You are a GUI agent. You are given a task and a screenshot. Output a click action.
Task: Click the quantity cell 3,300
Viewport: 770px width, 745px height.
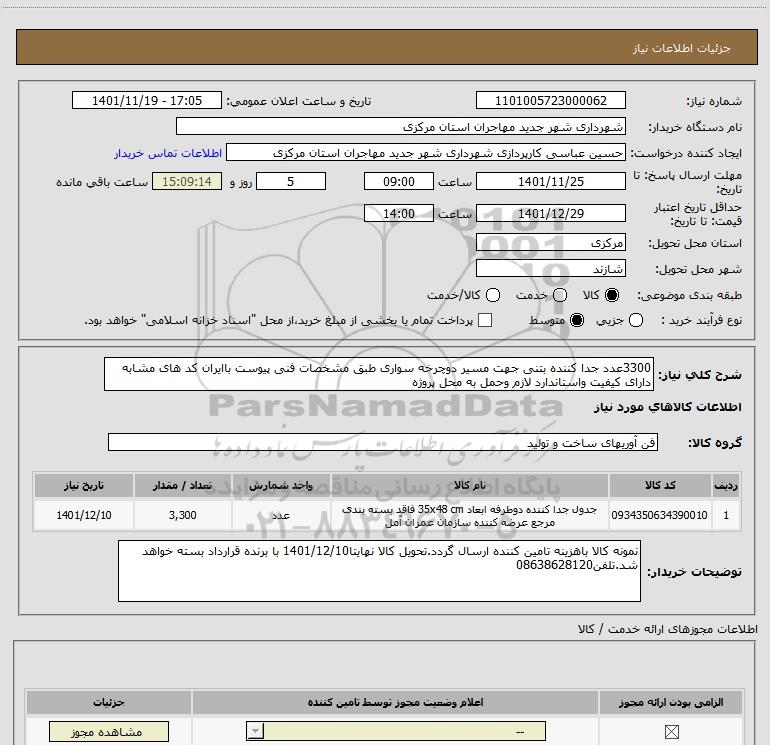tap(182, 515)
